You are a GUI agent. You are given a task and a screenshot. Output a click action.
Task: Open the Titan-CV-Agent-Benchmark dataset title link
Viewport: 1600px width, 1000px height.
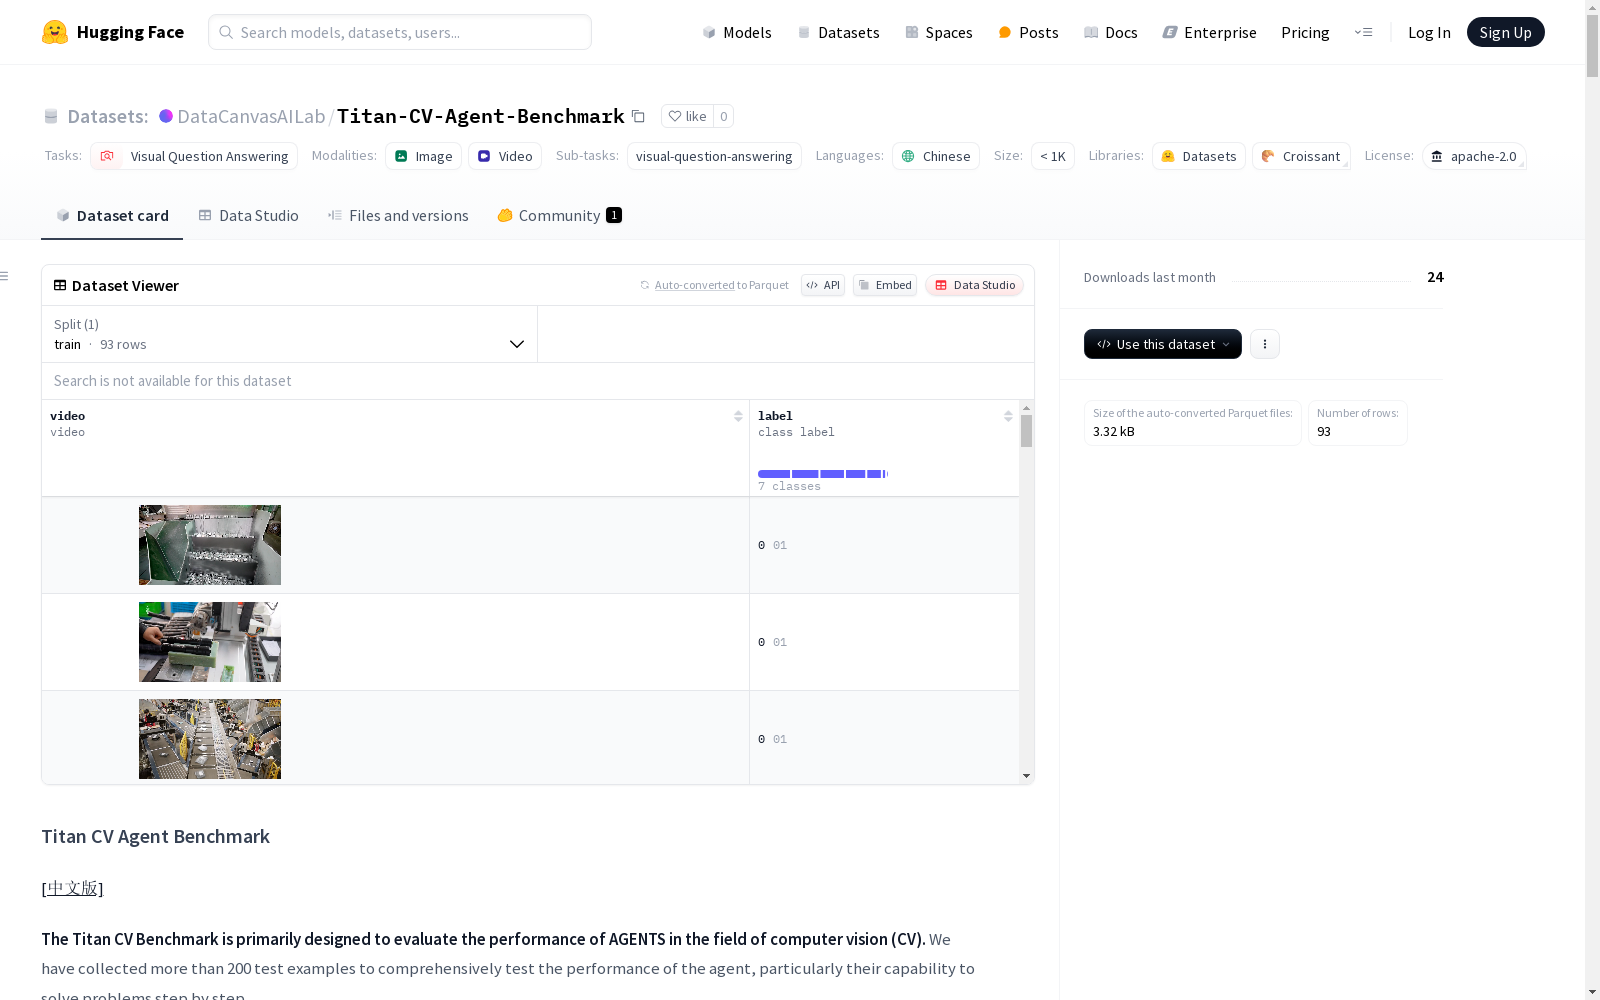[x=481, y=116]
